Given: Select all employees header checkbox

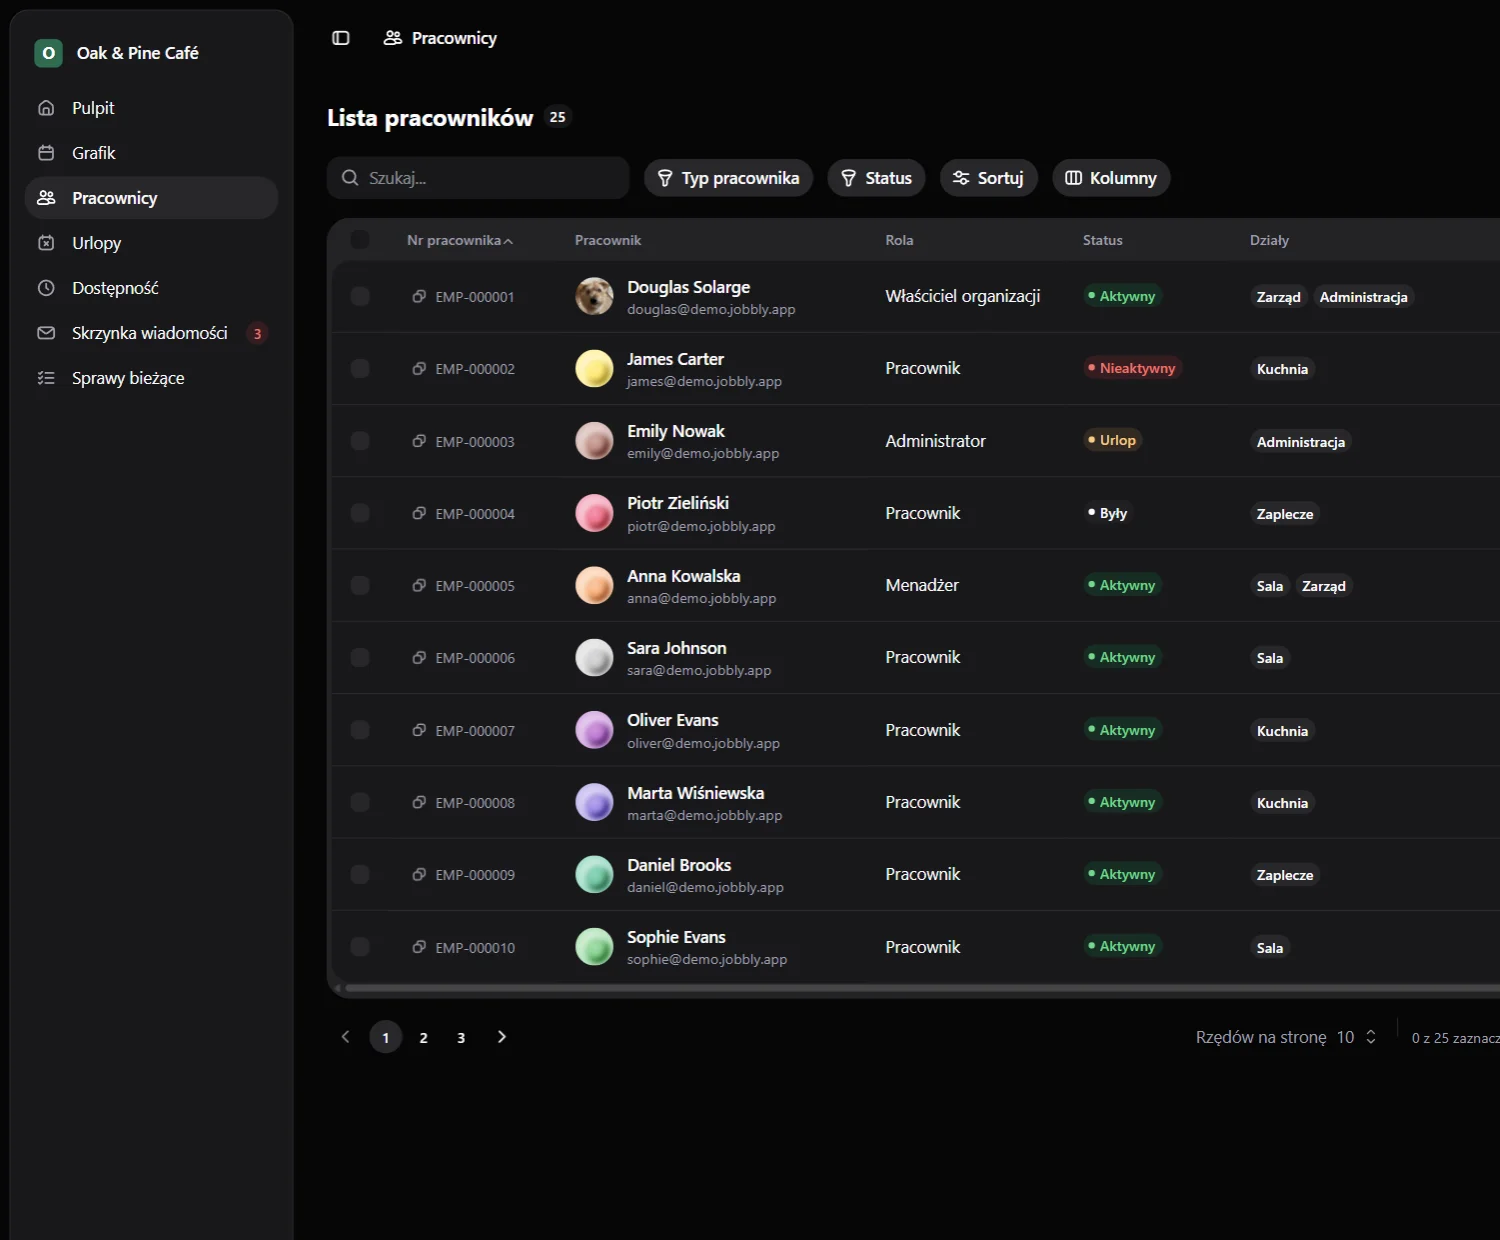Looking at the screenshot, I should click(360, 239).
